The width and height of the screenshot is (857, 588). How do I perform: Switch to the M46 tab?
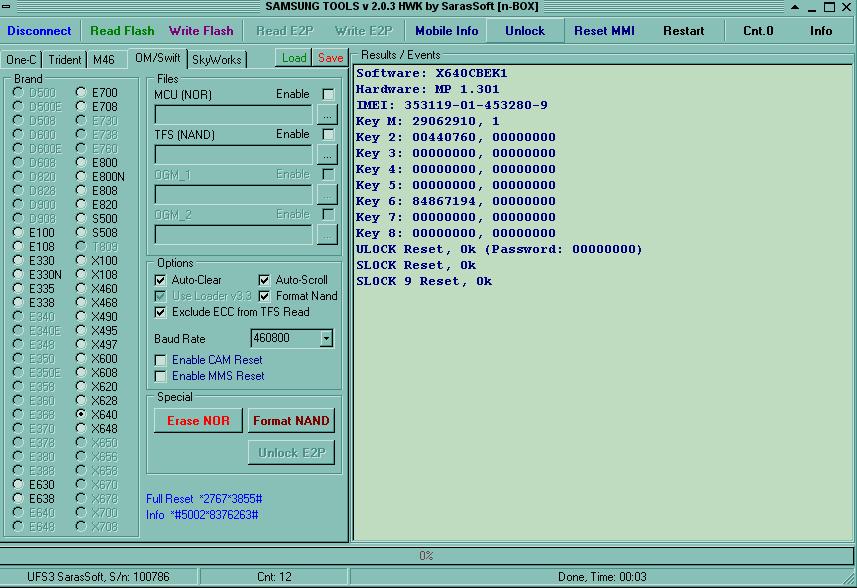103,60
